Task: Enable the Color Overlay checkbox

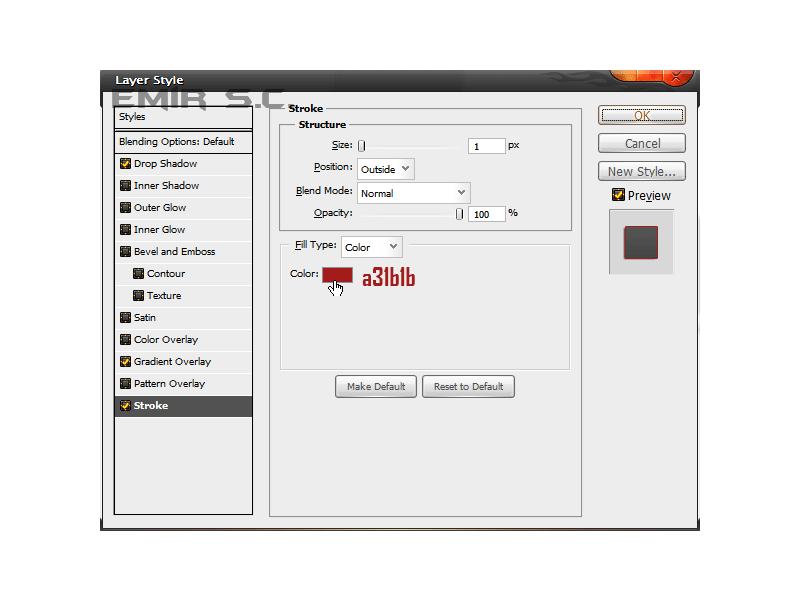Action: (x=125, y=339)
